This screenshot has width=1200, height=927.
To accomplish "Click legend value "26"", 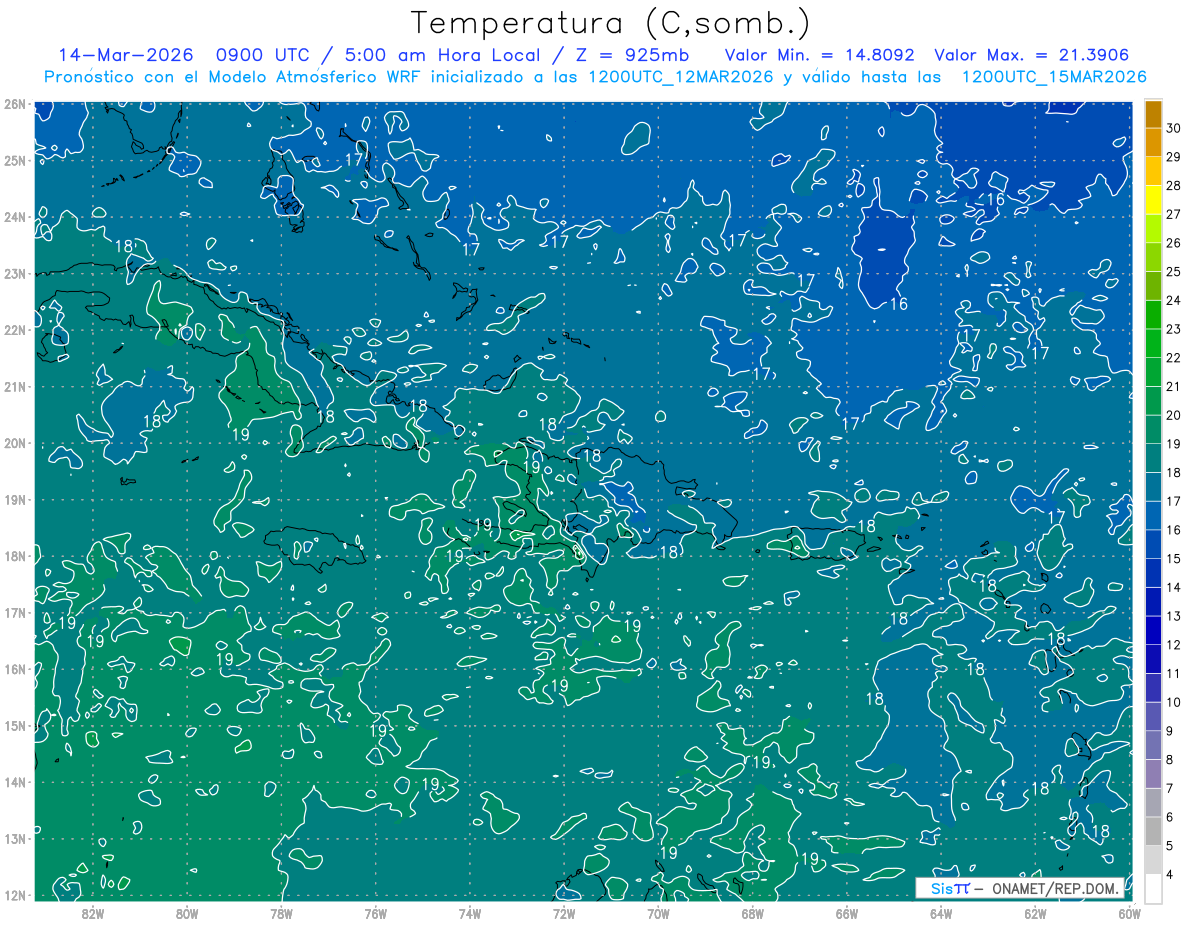I will (1173, 243).
